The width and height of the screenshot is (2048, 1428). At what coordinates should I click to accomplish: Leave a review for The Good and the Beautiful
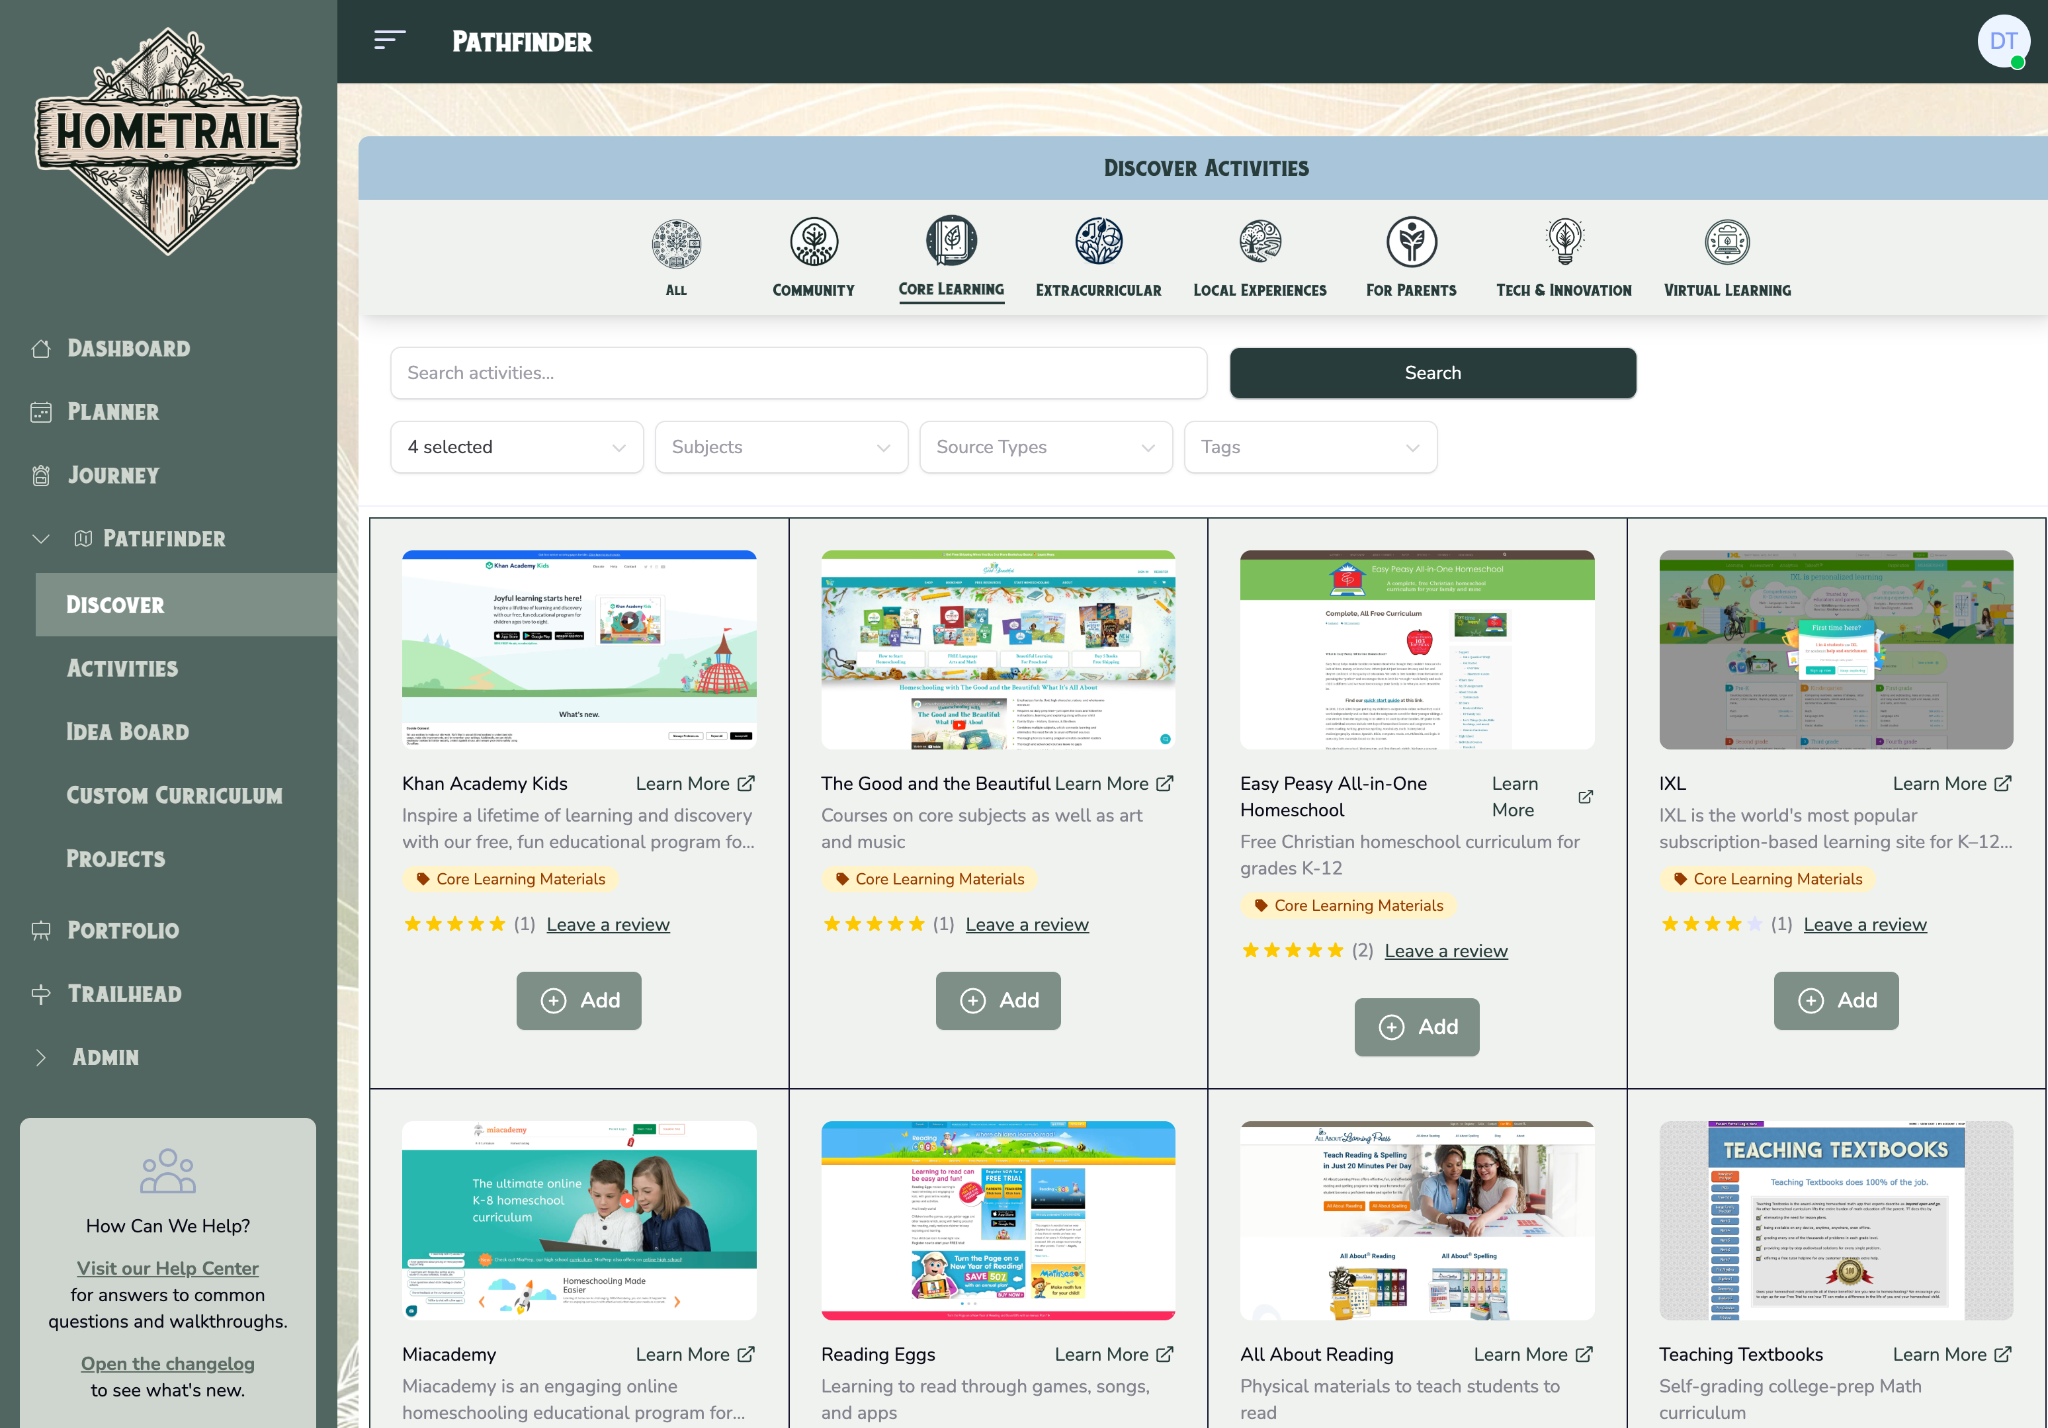click(1027, 925)
